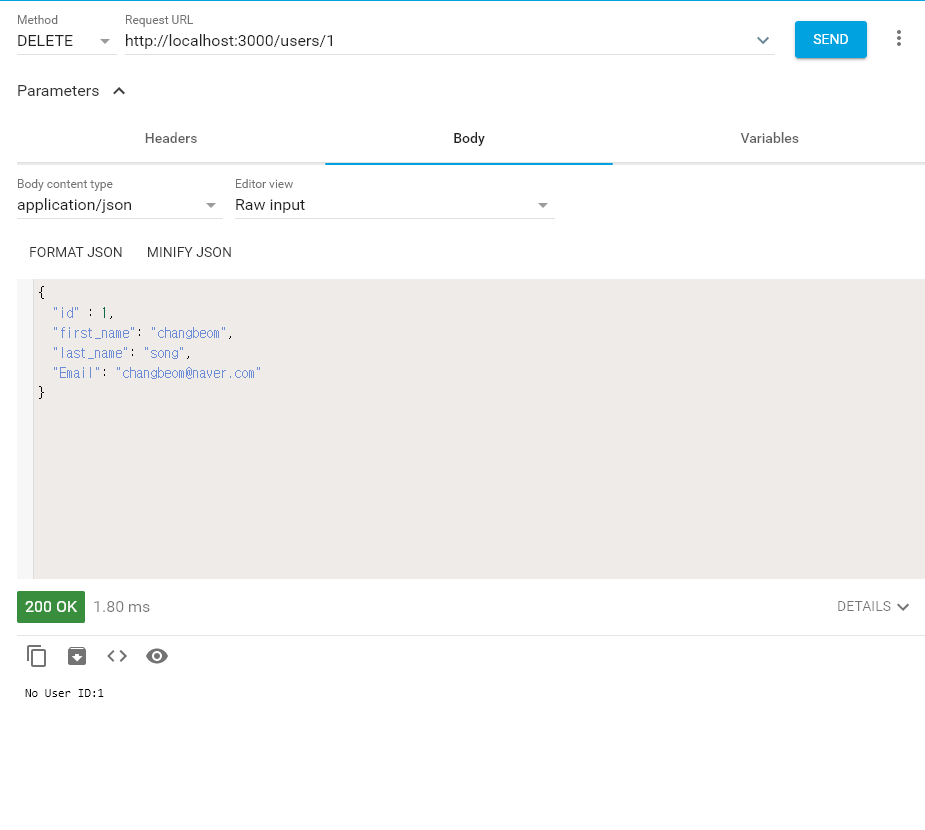Click MINIFY JSON button
The width and height of the screenshot is (925, 830).
click(x=189, y=252)
